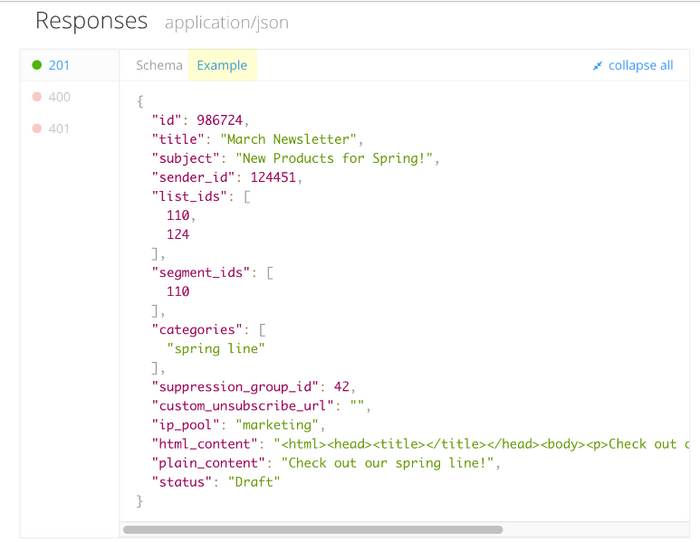
Task: Select the 201 response code
Action: (x=59, y=65)
